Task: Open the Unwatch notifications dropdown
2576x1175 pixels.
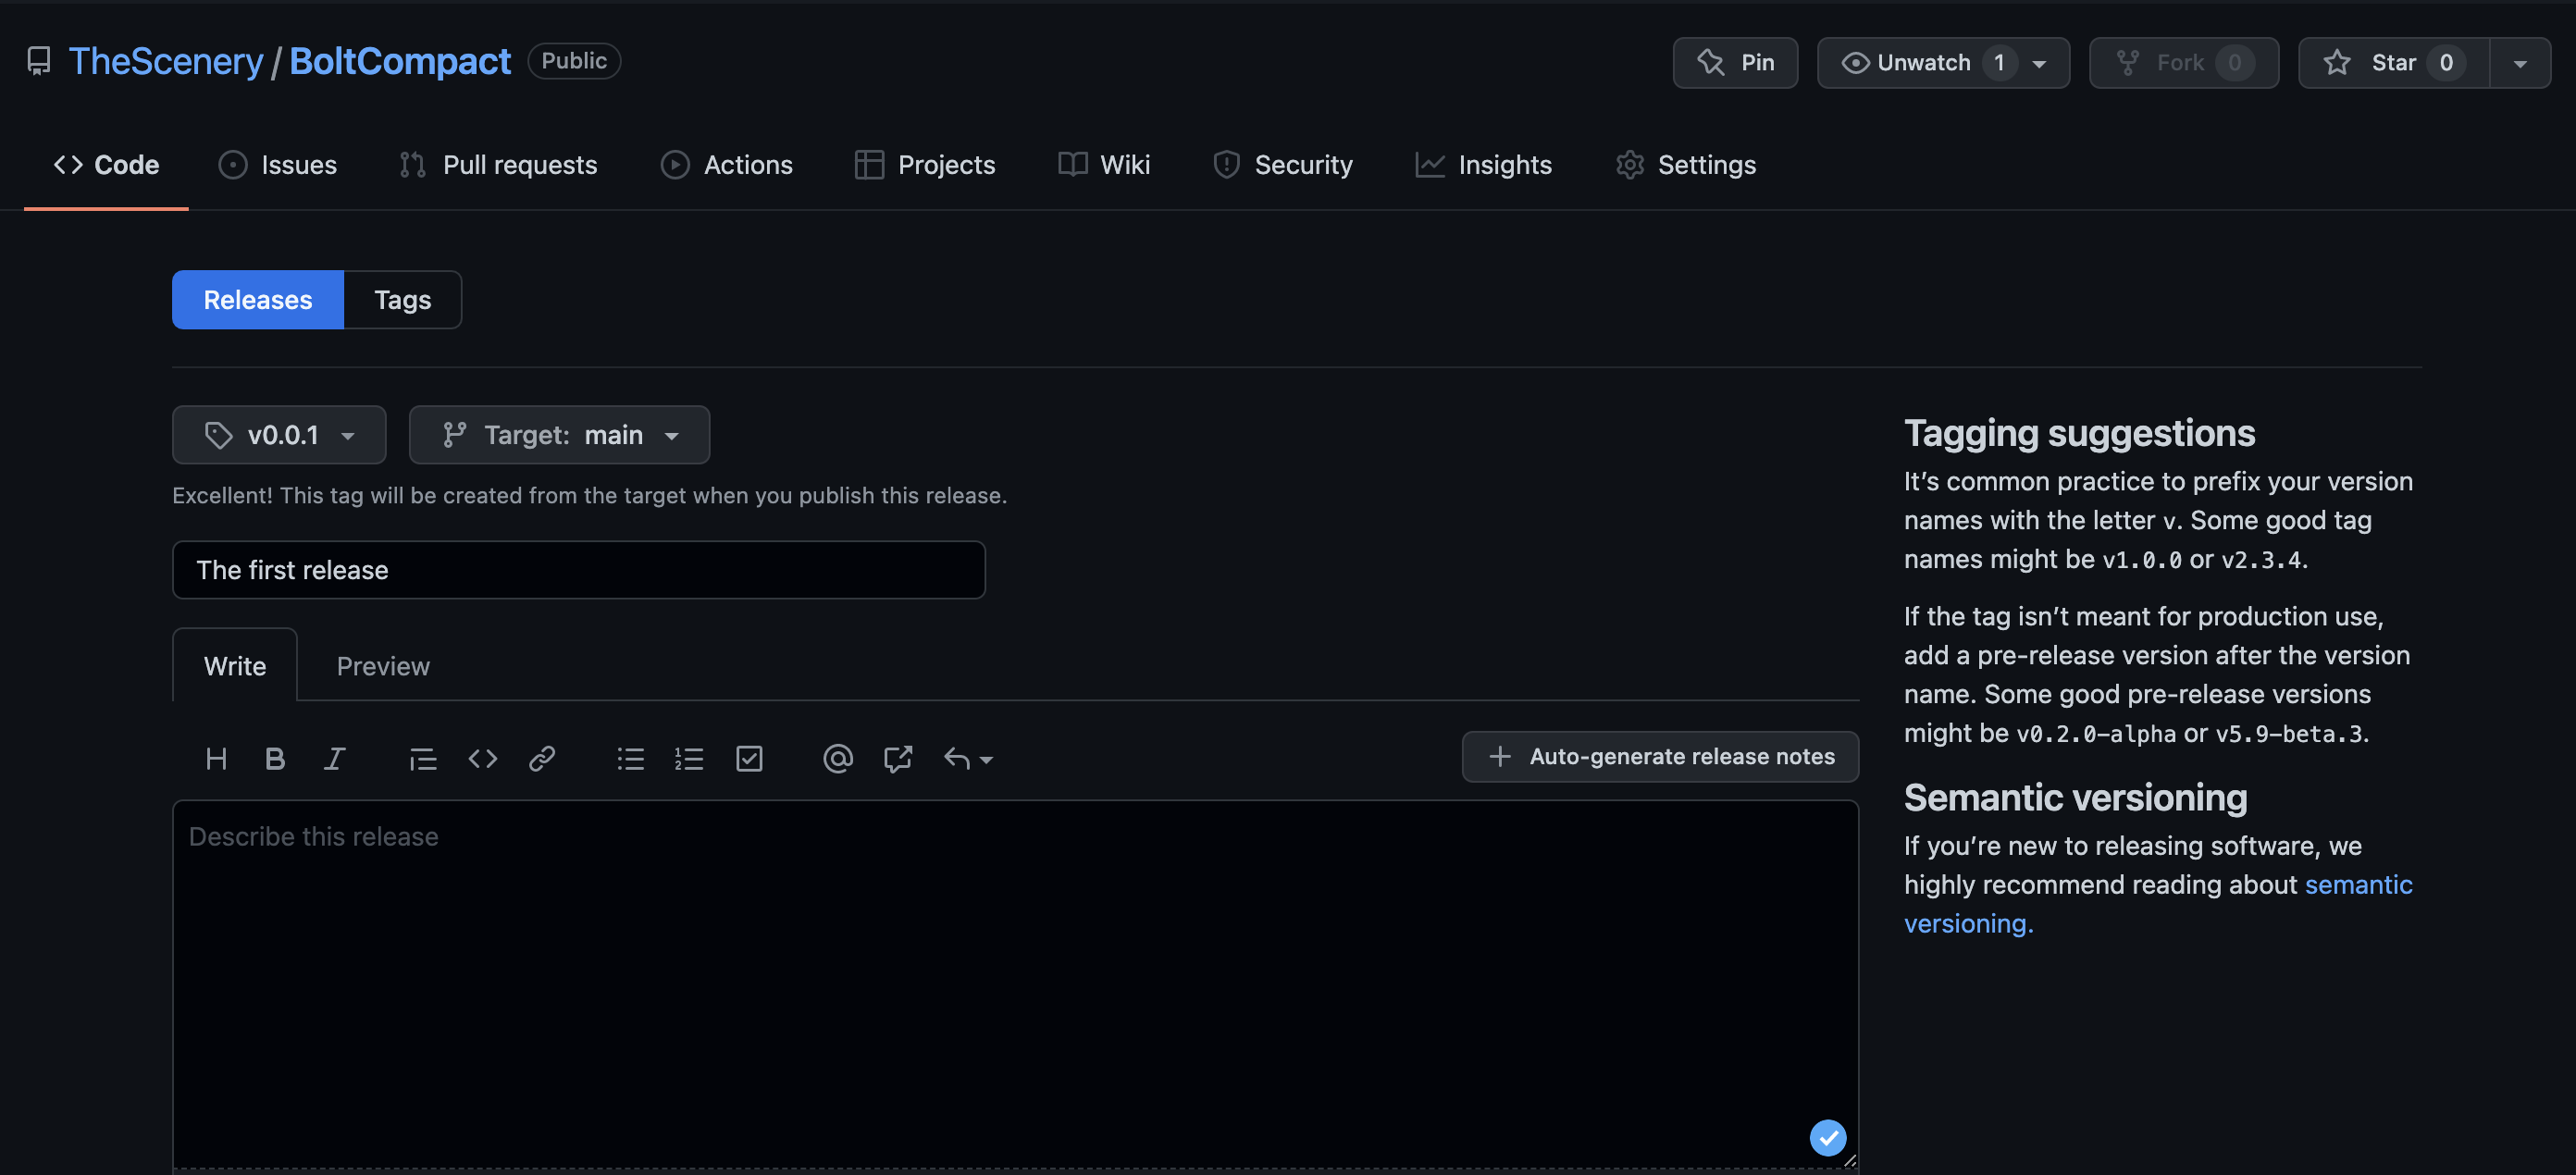Action: 1942,63
